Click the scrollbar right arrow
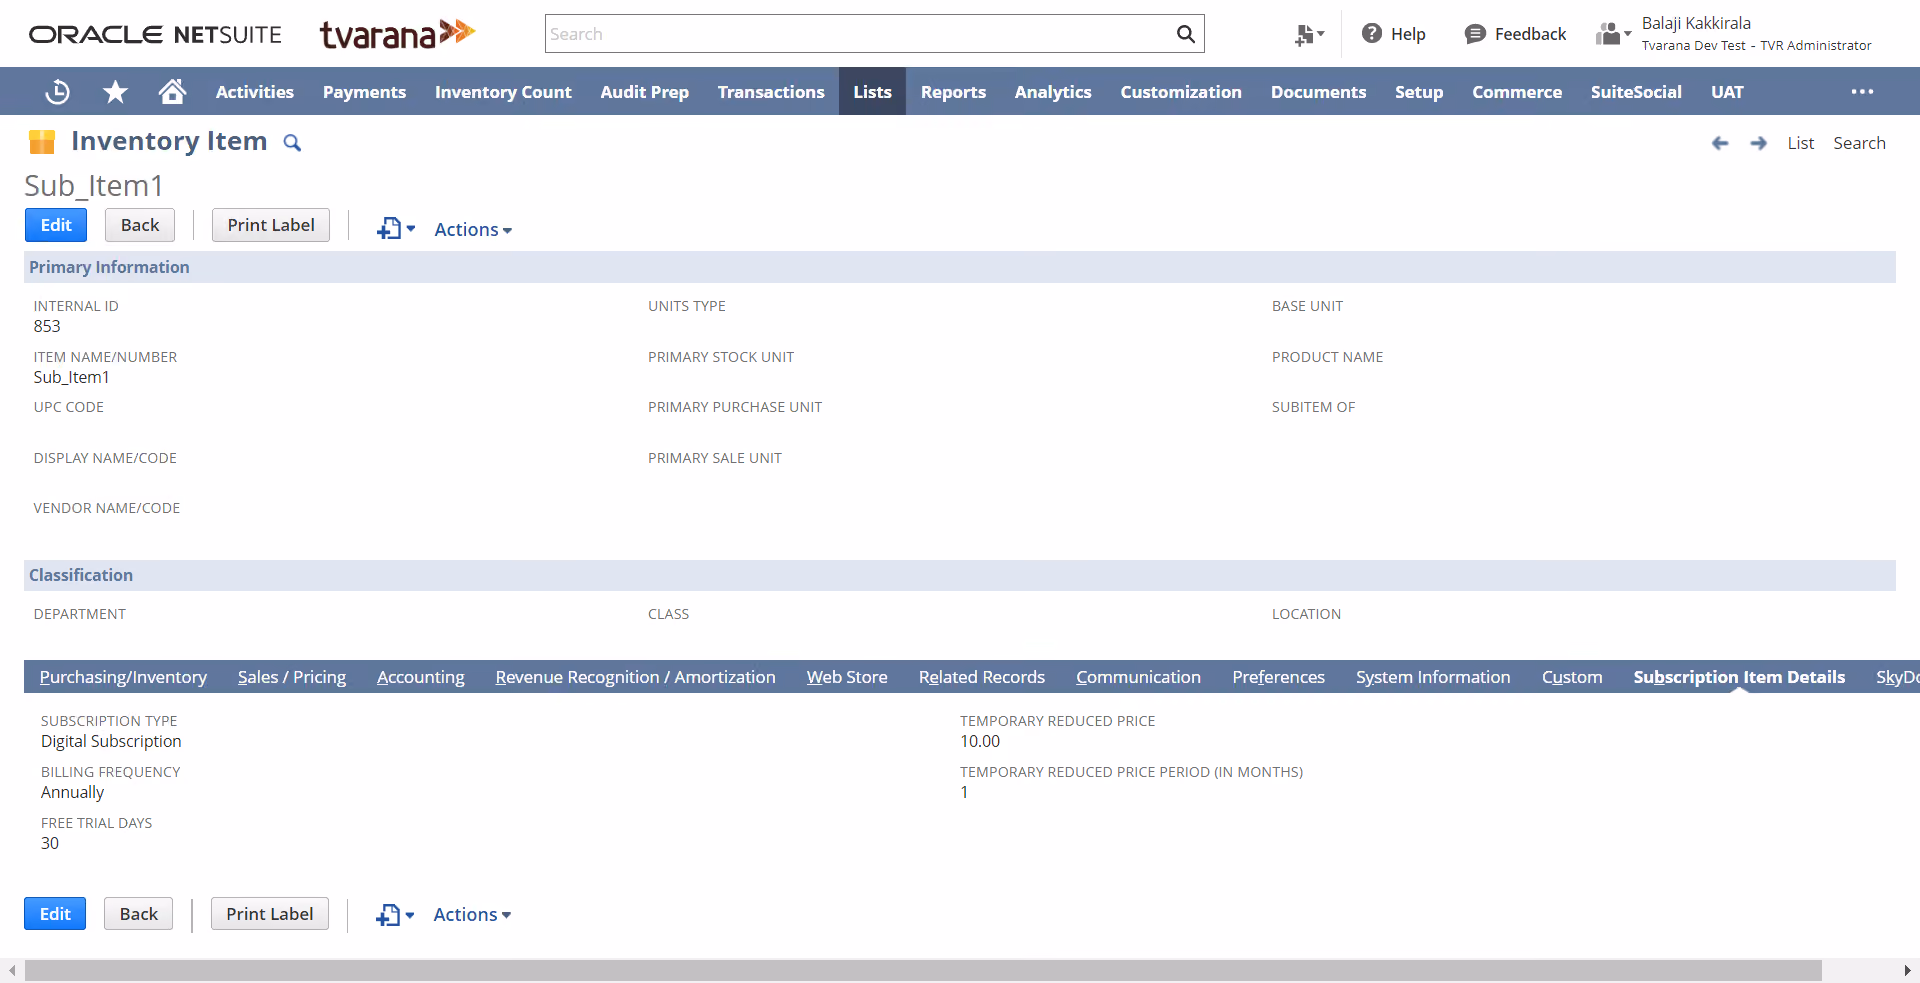1920x983 pixels. 1907,971
